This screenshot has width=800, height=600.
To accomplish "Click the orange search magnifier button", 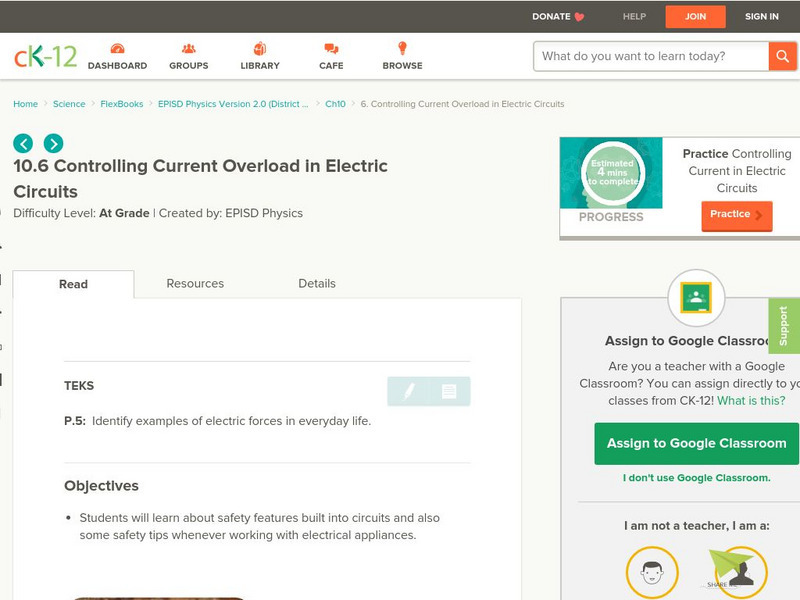I will 782,56.
